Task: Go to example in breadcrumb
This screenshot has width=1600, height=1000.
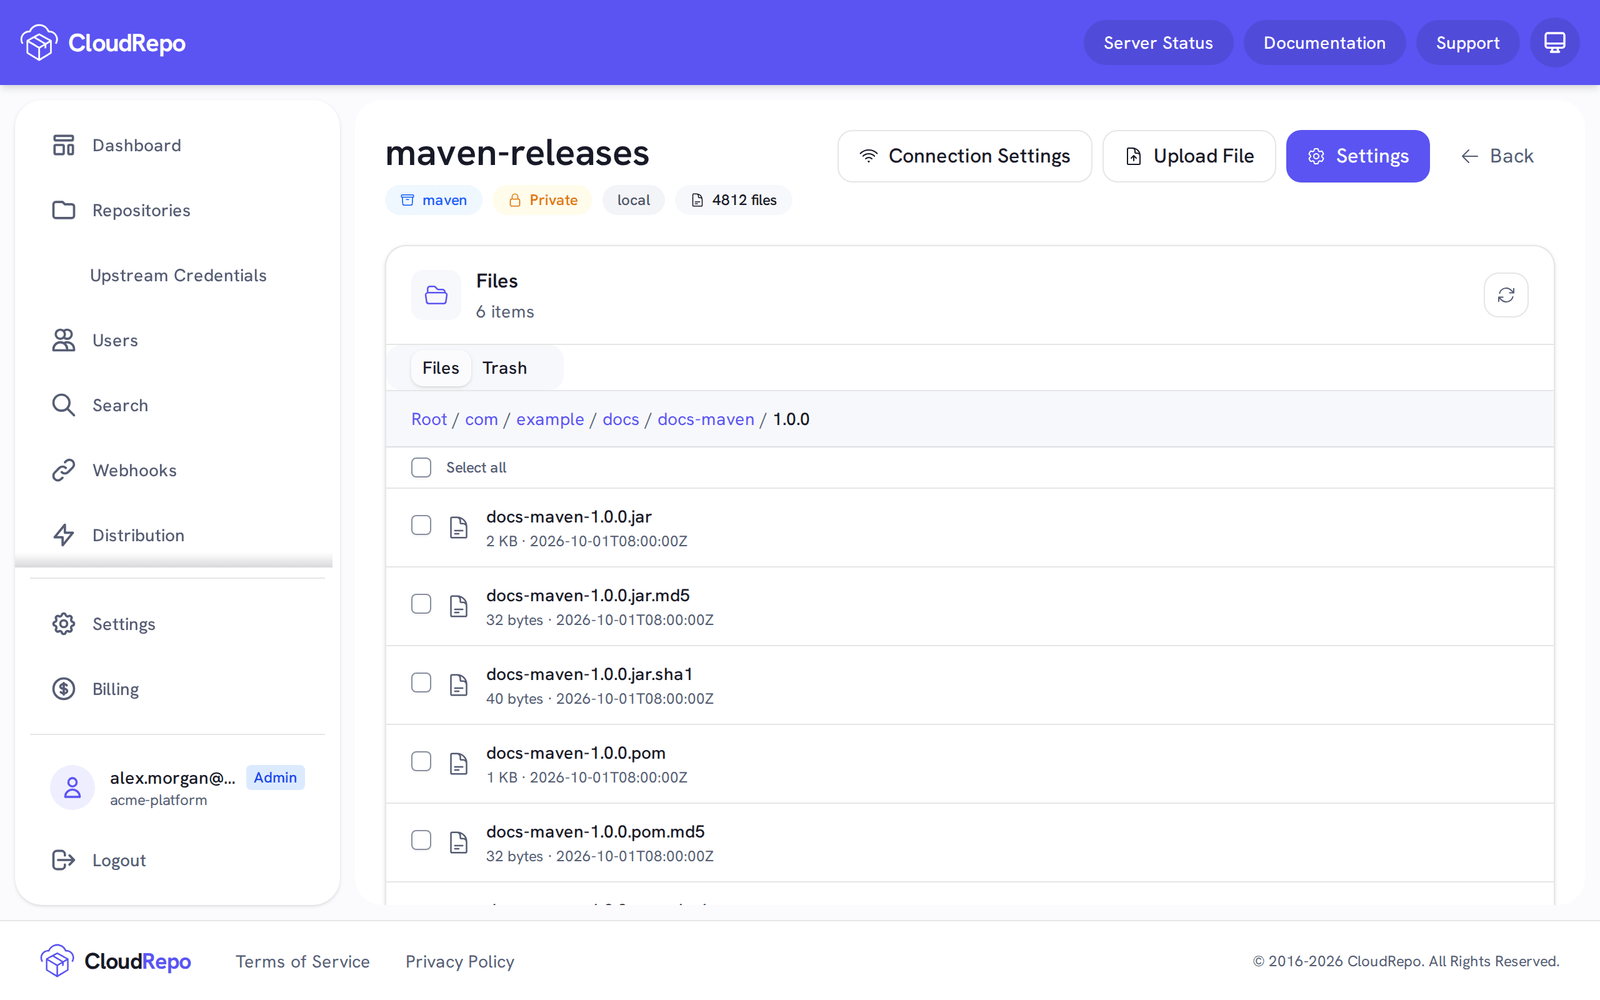Action: point(550,419)
